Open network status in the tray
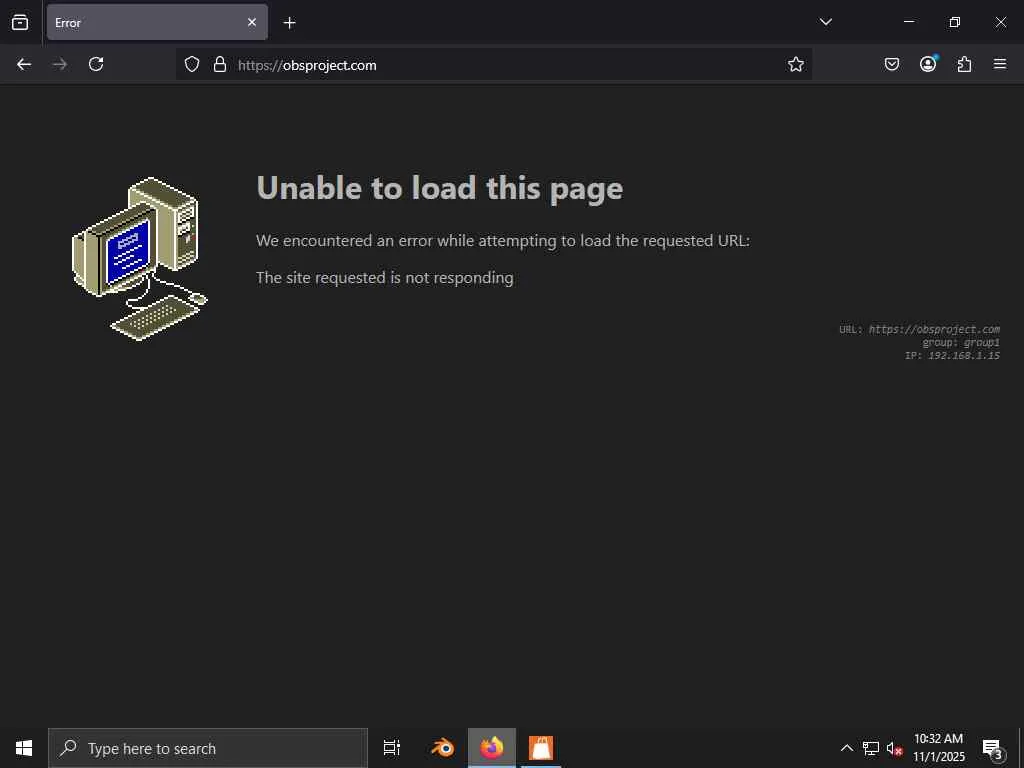 point(871,748)
